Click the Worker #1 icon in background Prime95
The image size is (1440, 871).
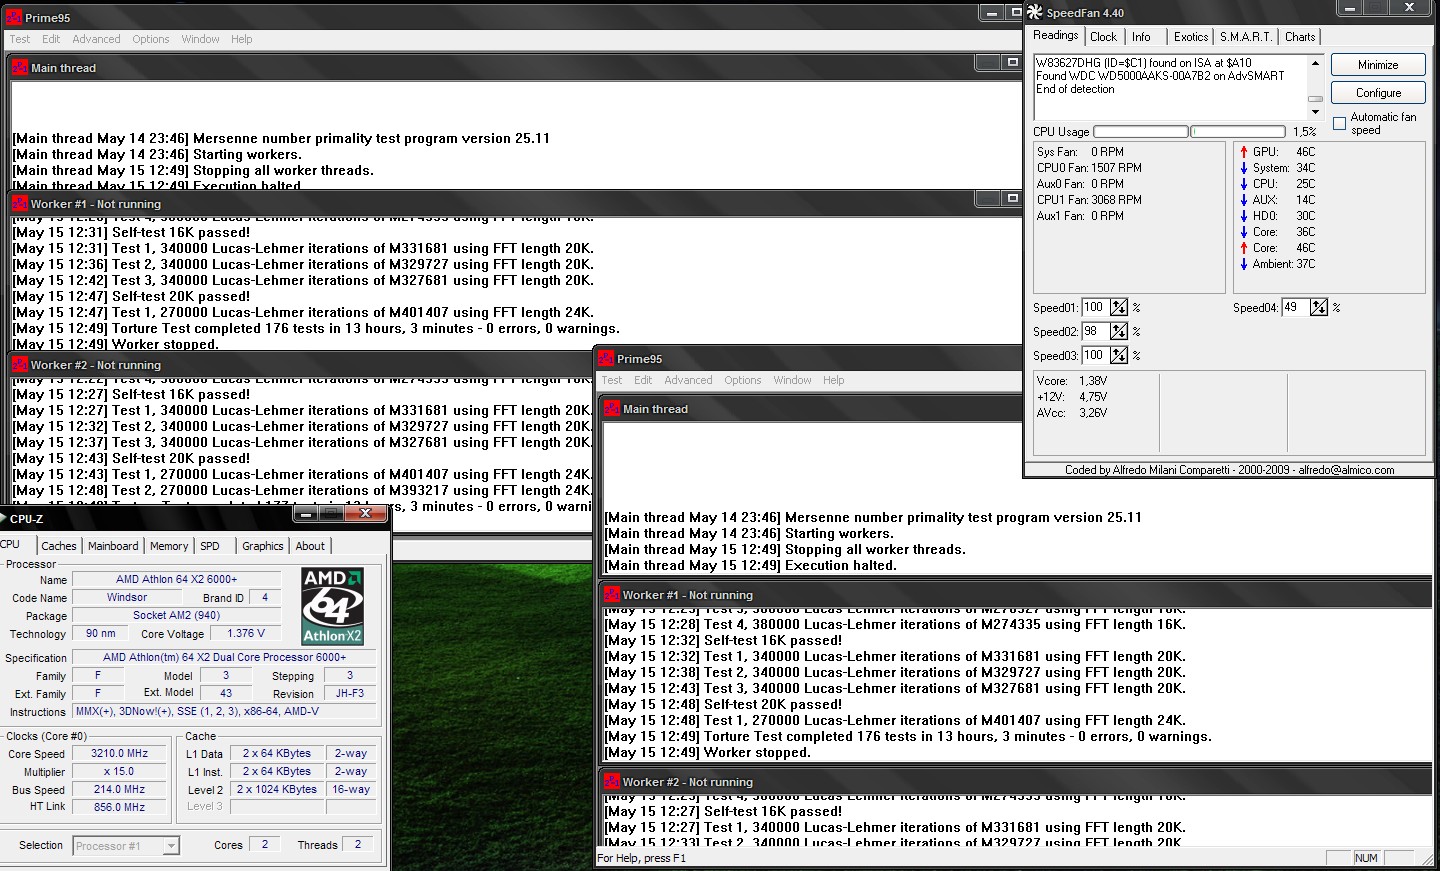coord(20,203)
